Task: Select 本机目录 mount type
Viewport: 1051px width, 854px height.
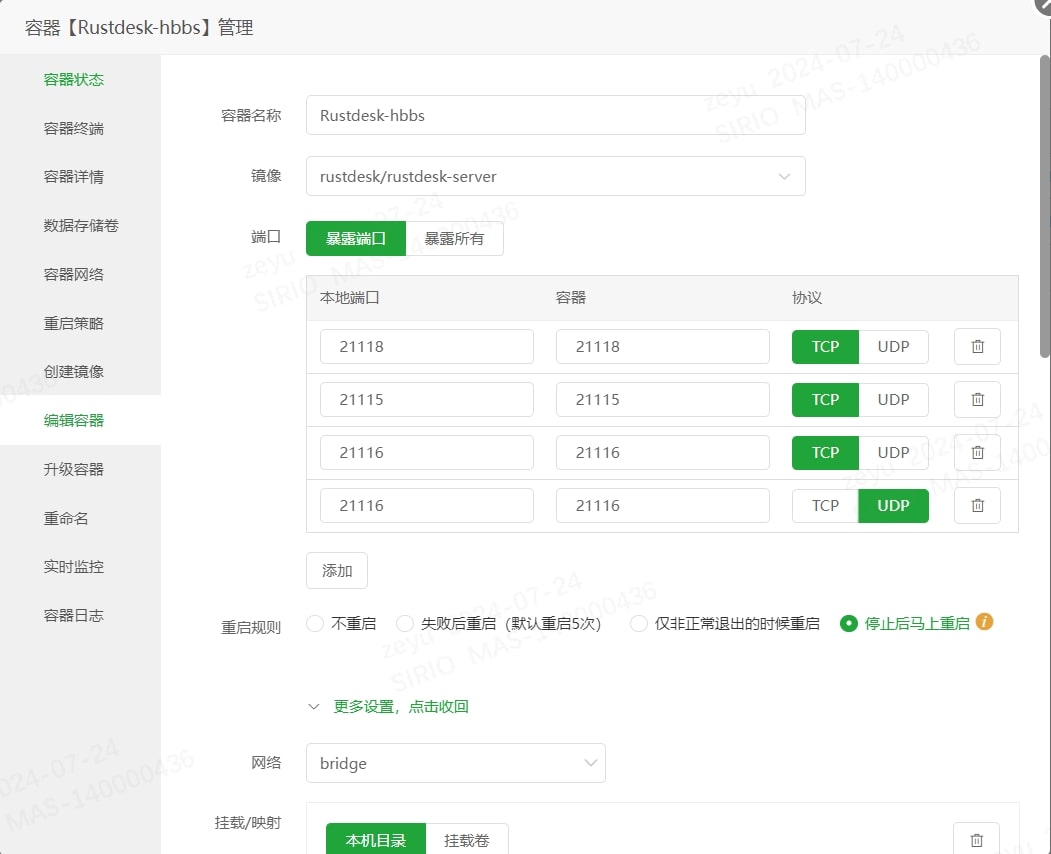Action: 376,840
